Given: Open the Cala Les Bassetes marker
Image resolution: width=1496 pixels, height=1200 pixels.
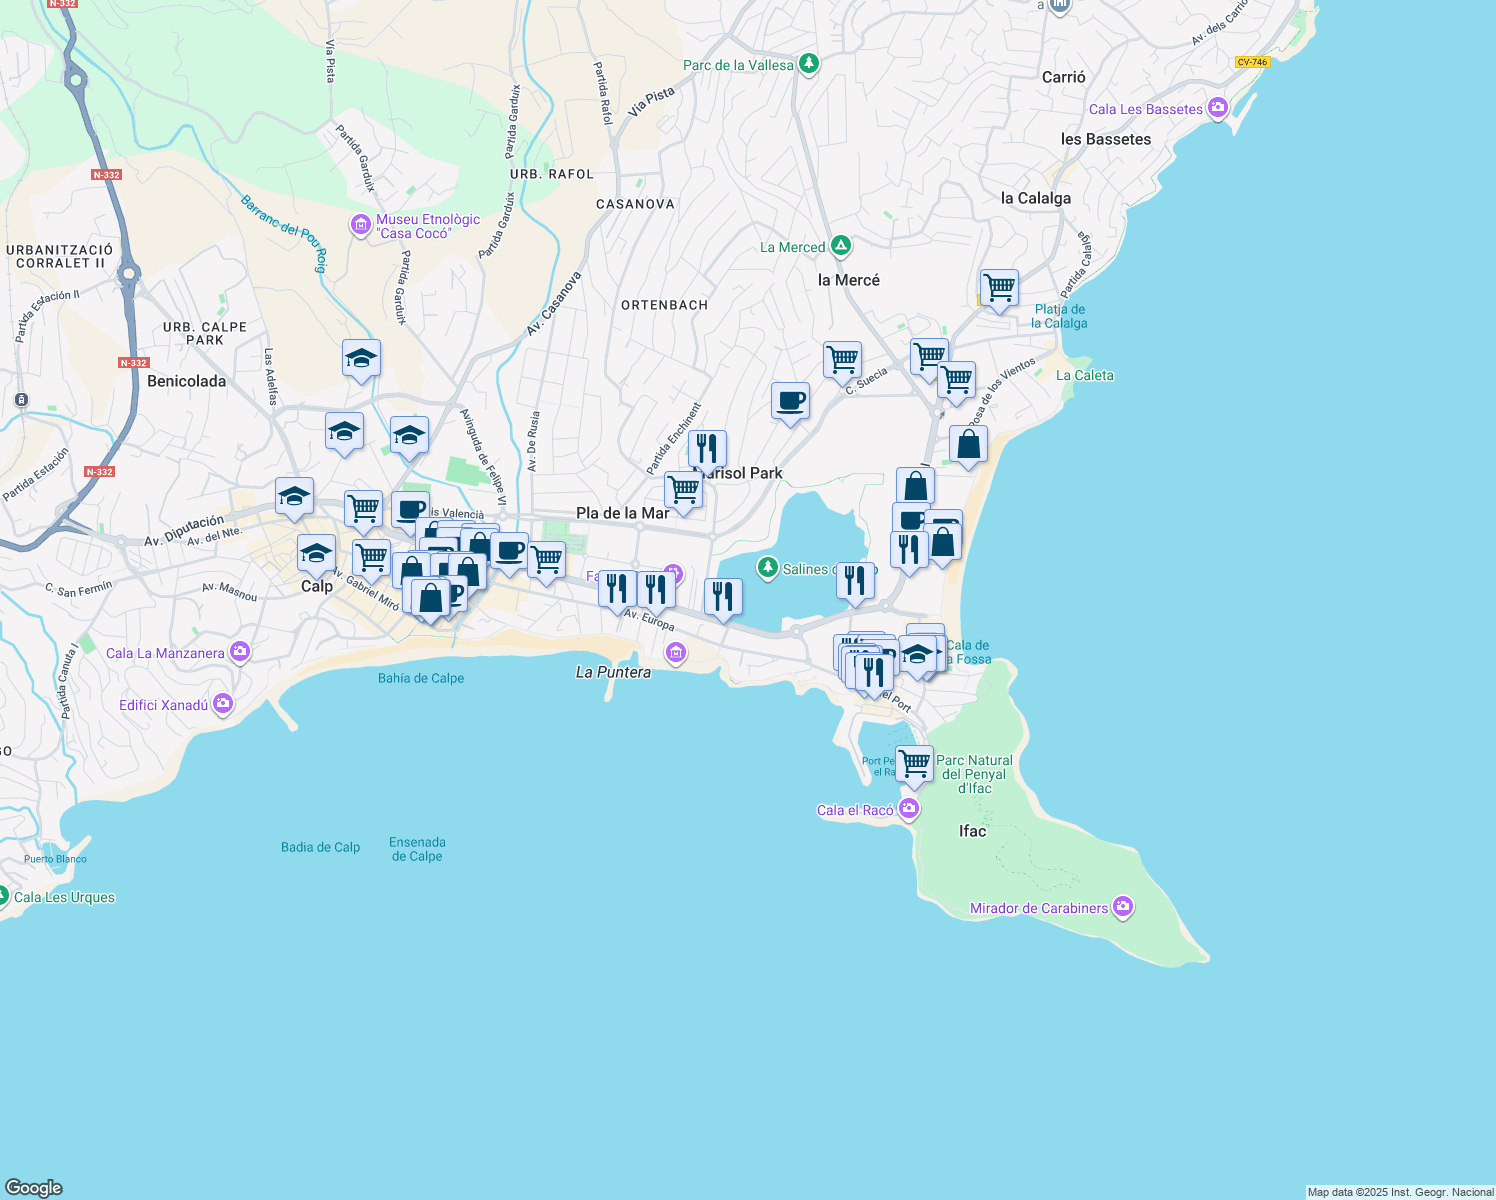Looking at the screenshot, I should pyautogui.click(x=1217, y=107).
